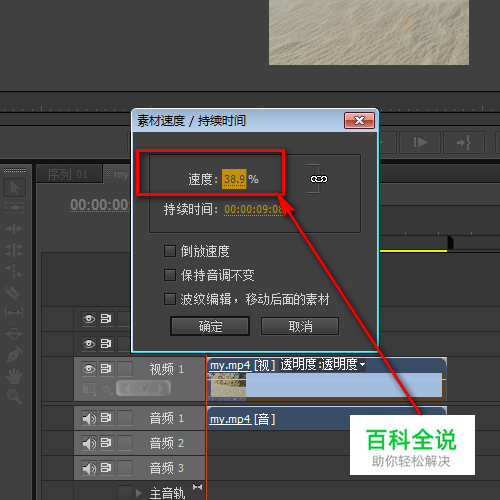Screen dimensions: 500x500
Task: Select the Track Select tool
Action: 14,208
